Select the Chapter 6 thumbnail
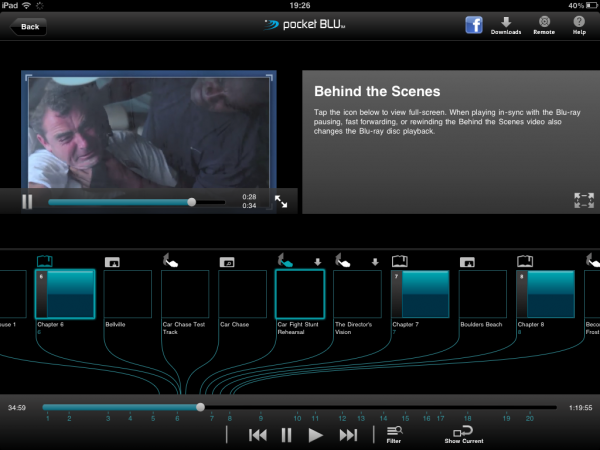600x450 pixels. (x=65, y=294)
